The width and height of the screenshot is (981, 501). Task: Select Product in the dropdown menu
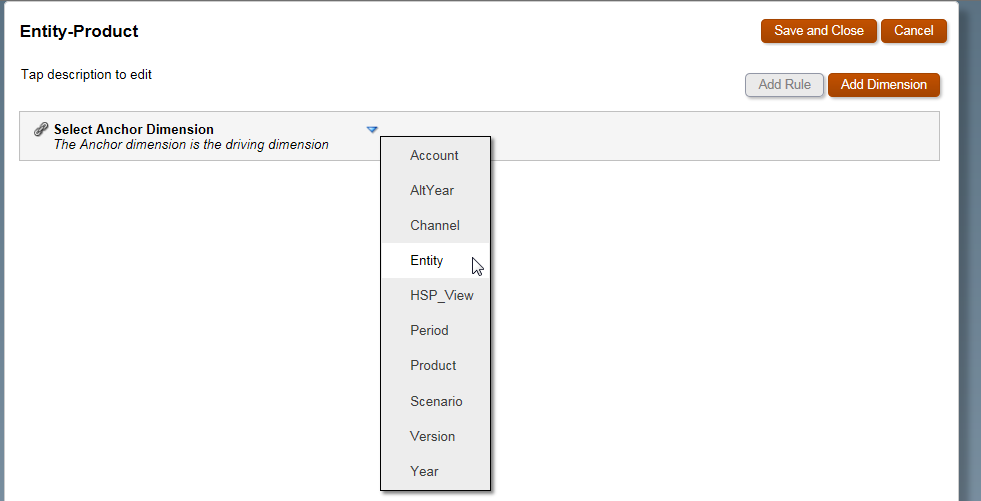coord(435,365)
